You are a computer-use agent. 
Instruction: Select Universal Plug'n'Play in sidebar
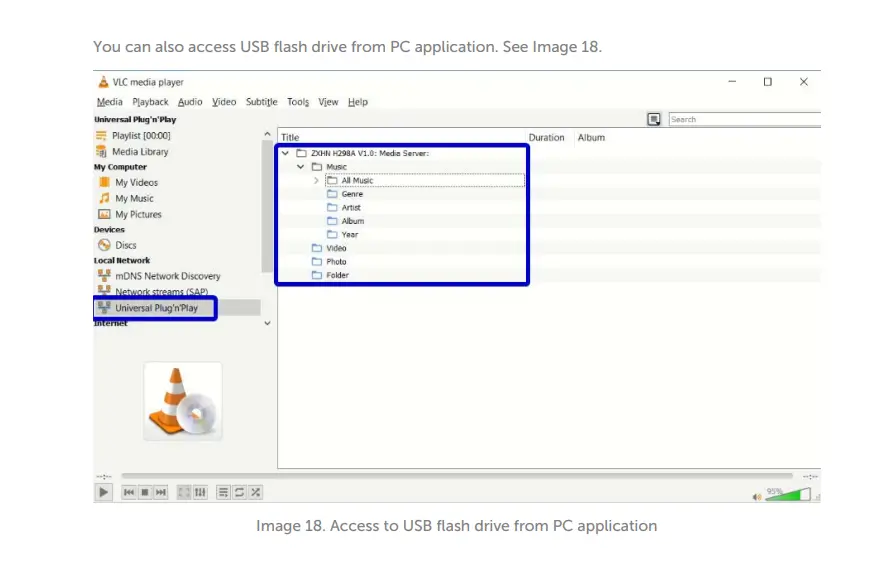pos(156,308)
